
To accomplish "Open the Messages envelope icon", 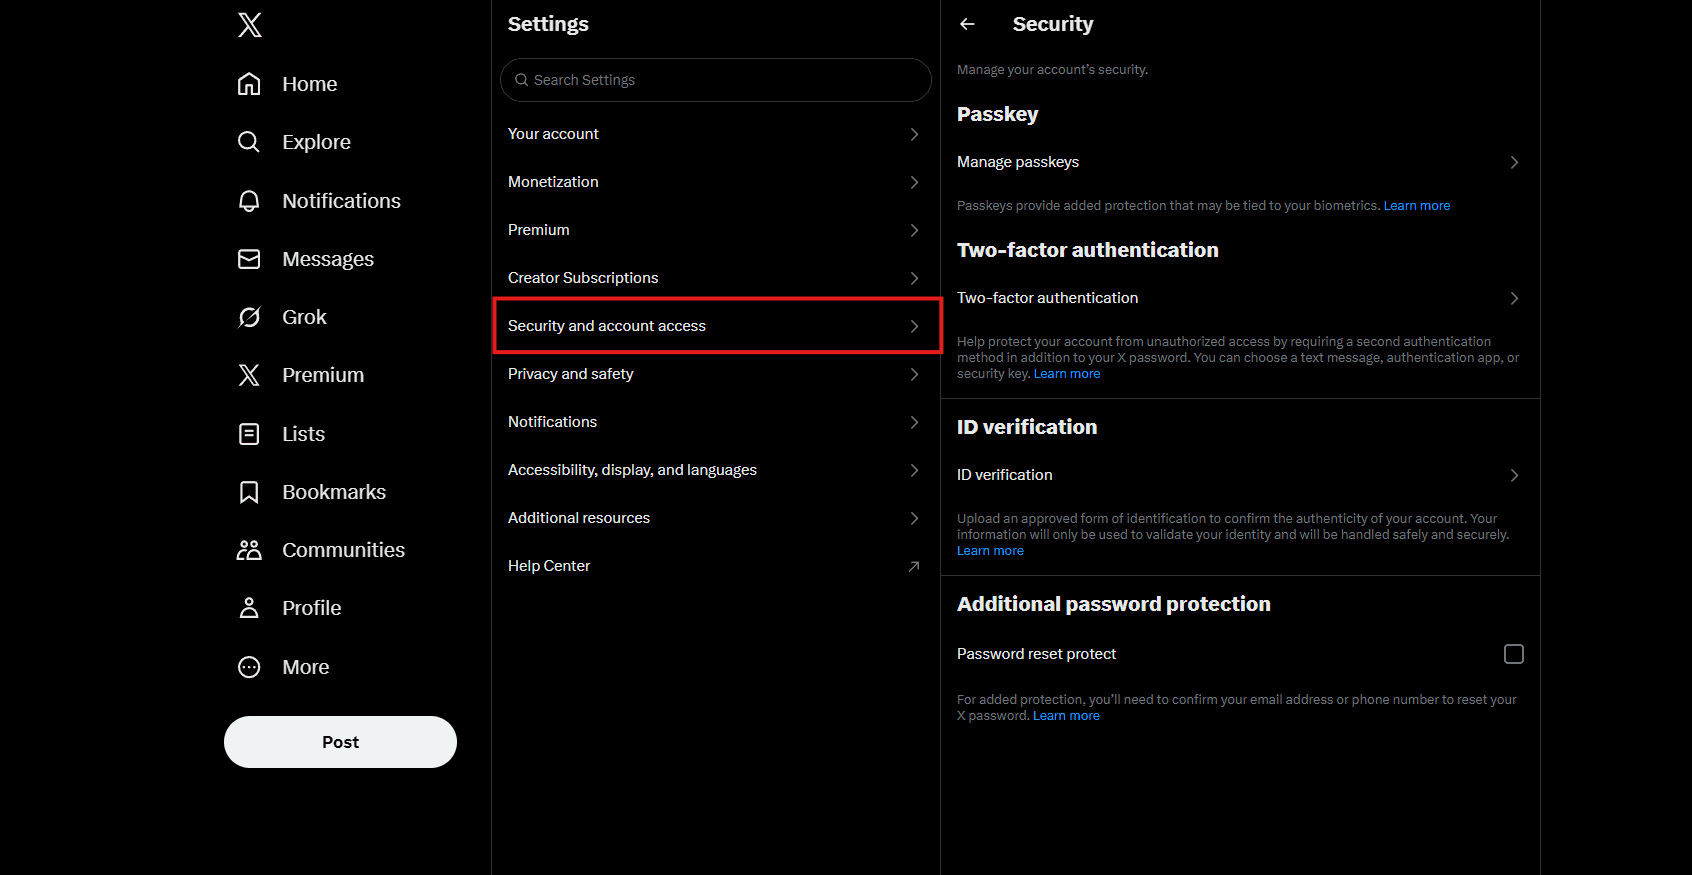I will coord(249,258).
